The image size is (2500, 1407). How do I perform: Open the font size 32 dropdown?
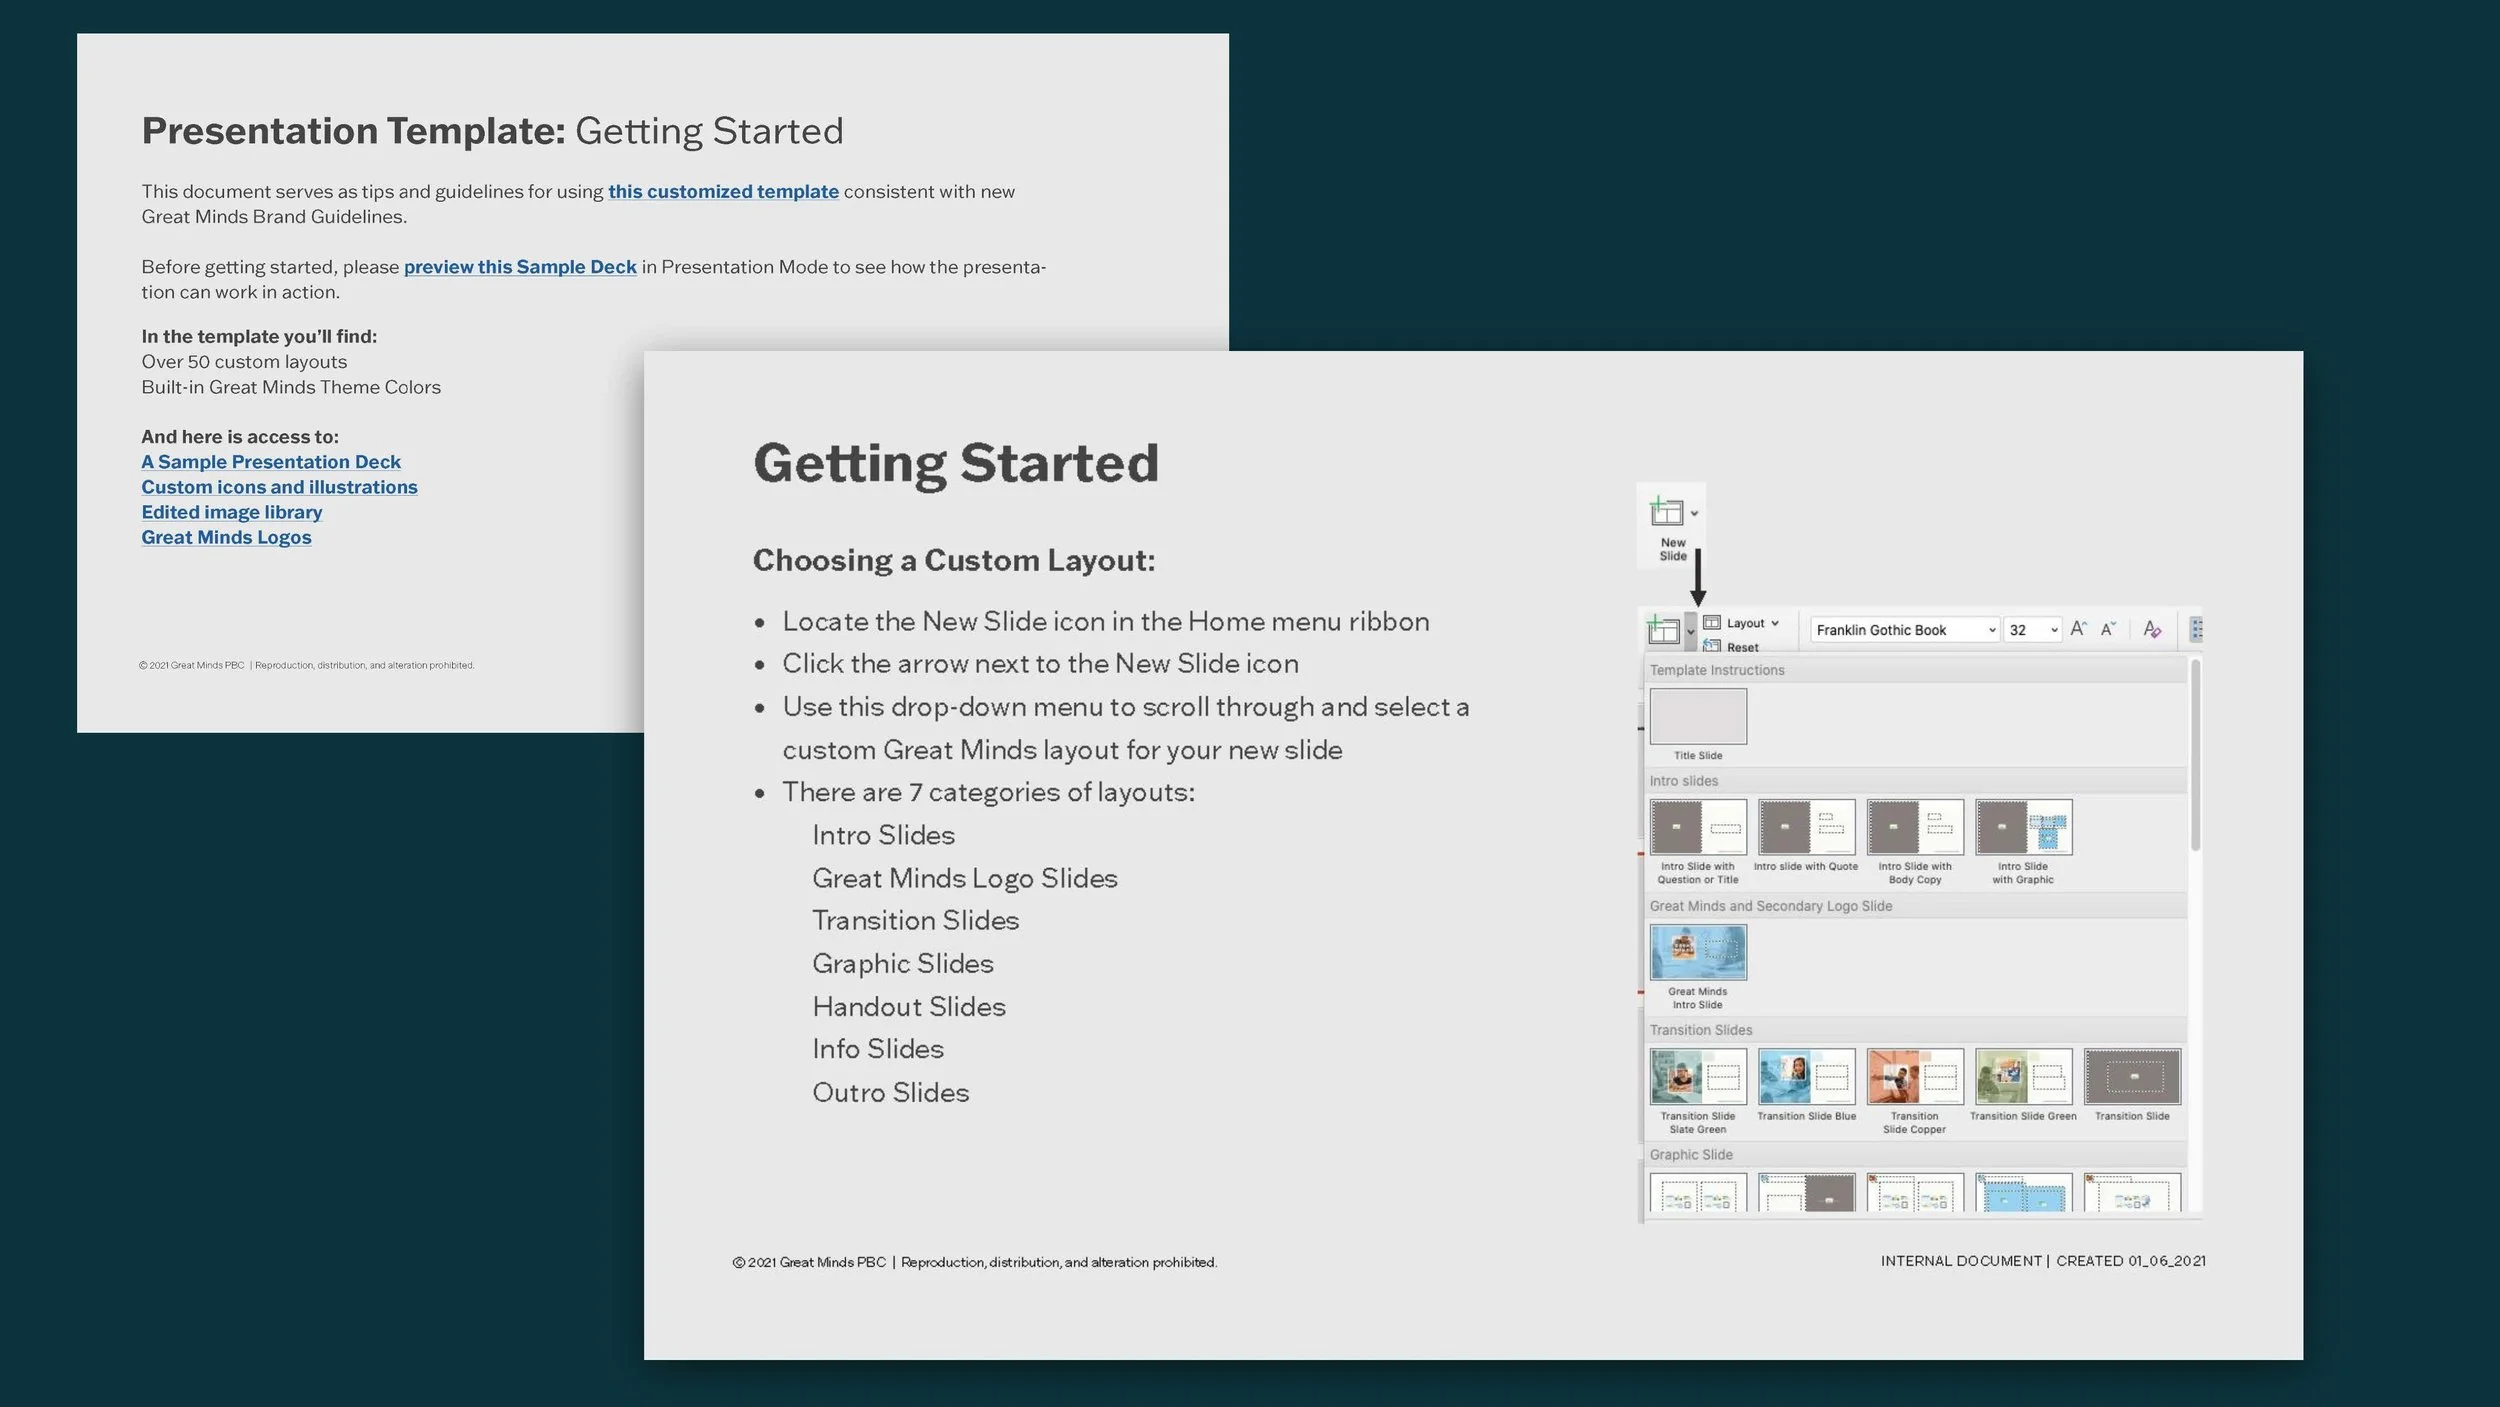click(2033, 630)
